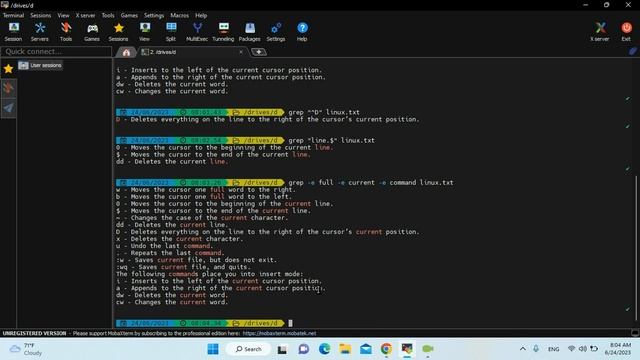Open the volume tray icon
Viewport: 640px width, 360px height.
tap(583, 349)
